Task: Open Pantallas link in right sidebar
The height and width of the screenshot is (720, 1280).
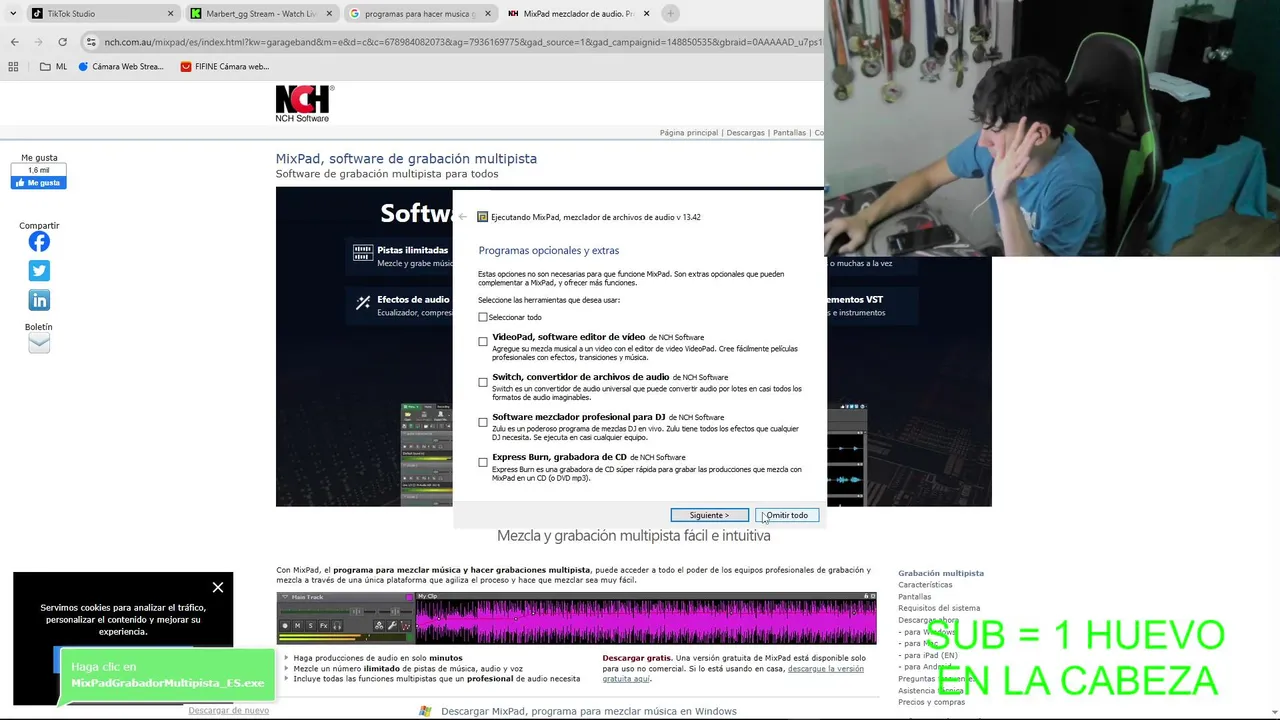Action: coord(914,597)
